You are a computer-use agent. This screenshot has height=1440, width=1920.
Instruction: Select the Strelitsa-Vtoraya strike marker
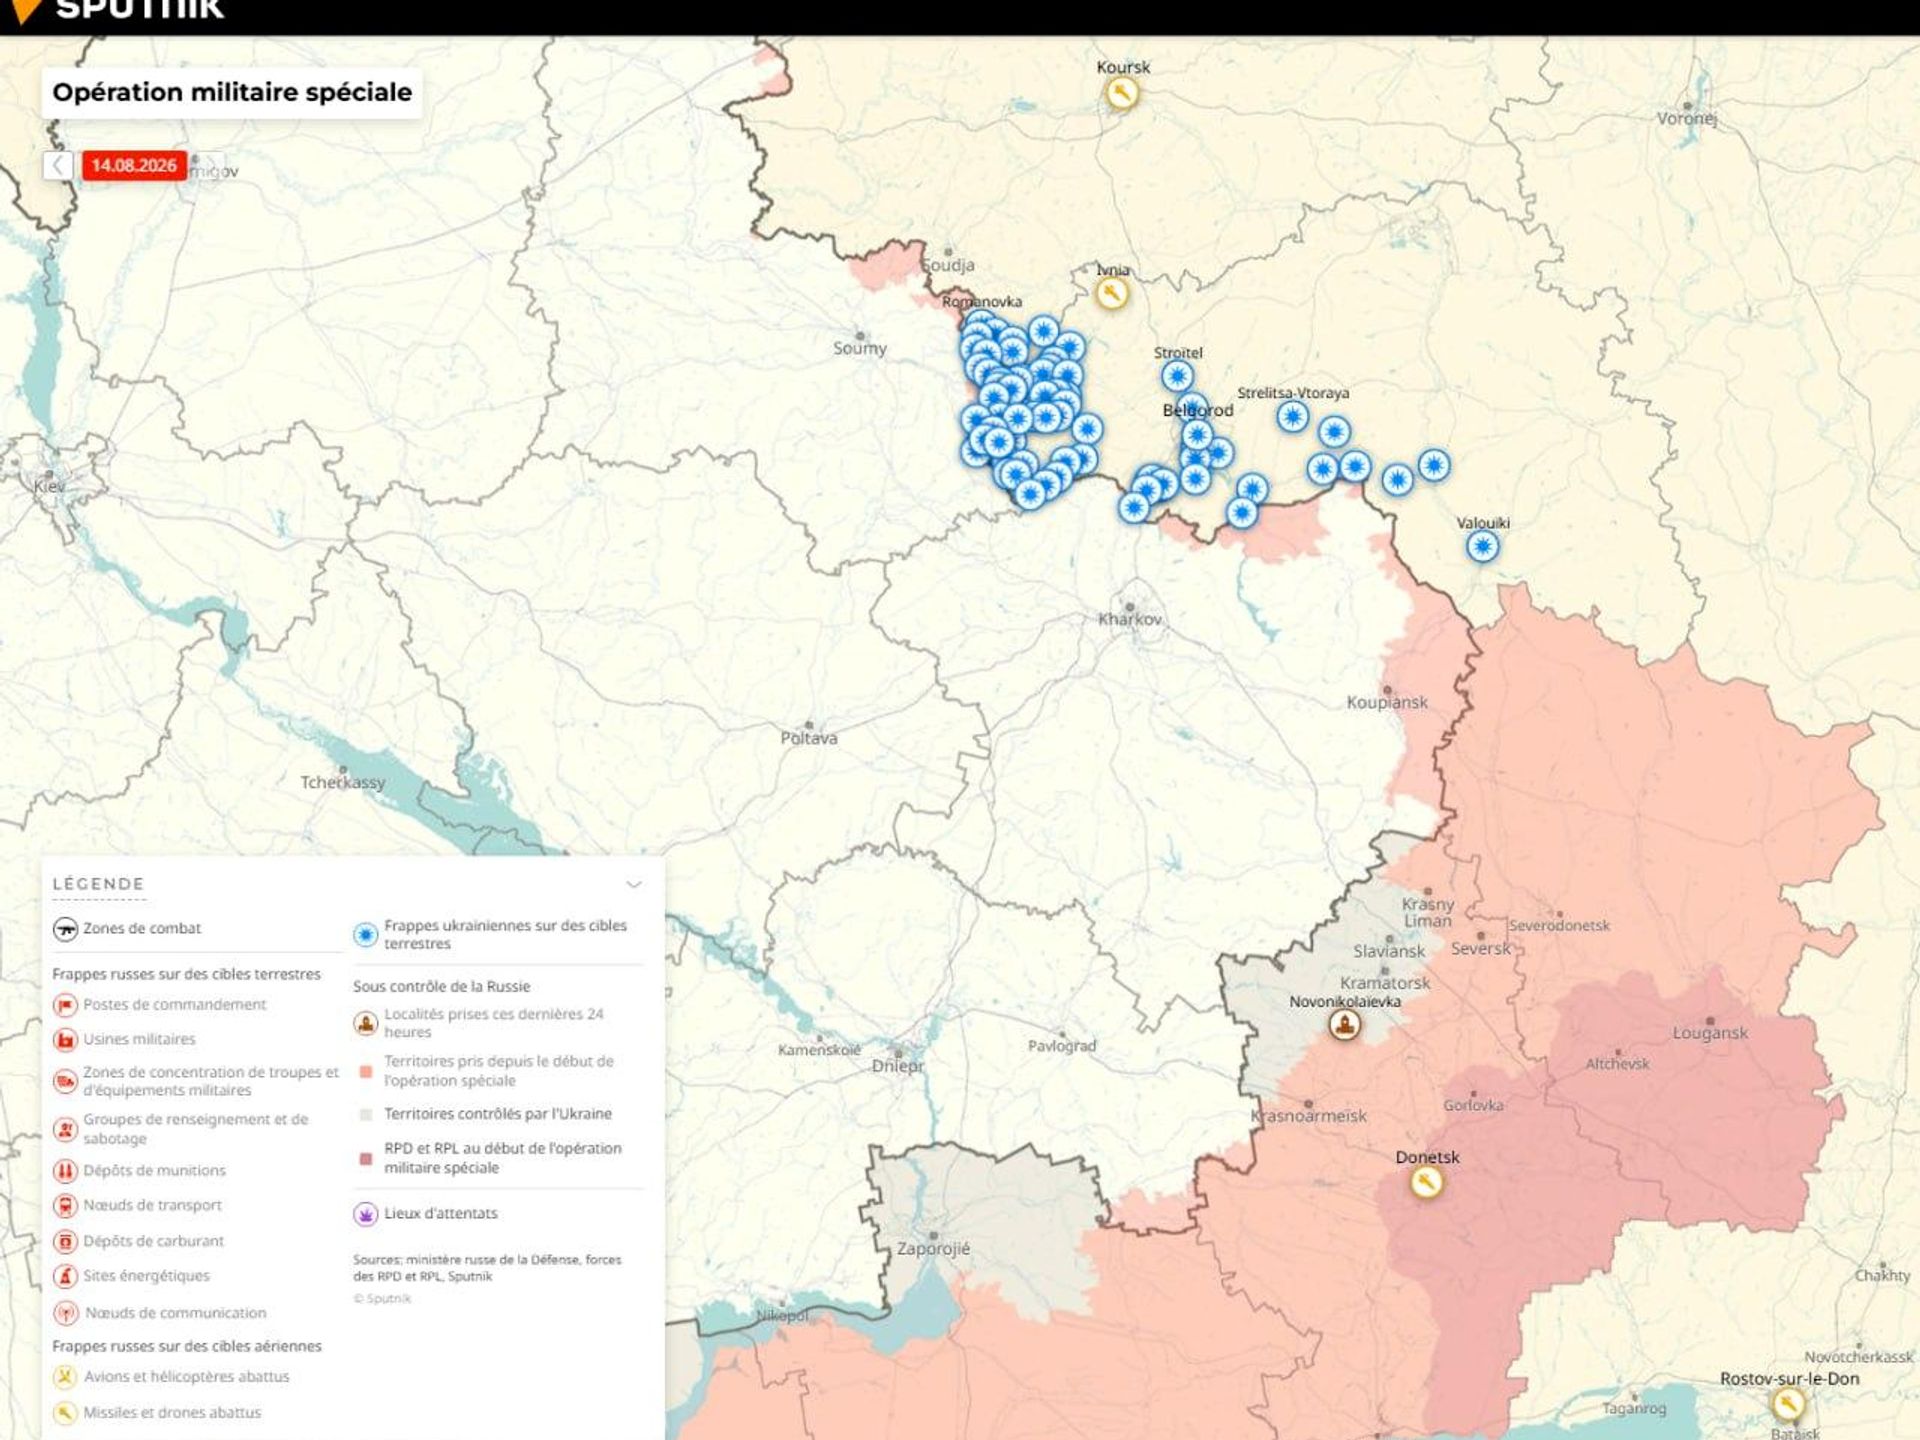click(1292, 416)
